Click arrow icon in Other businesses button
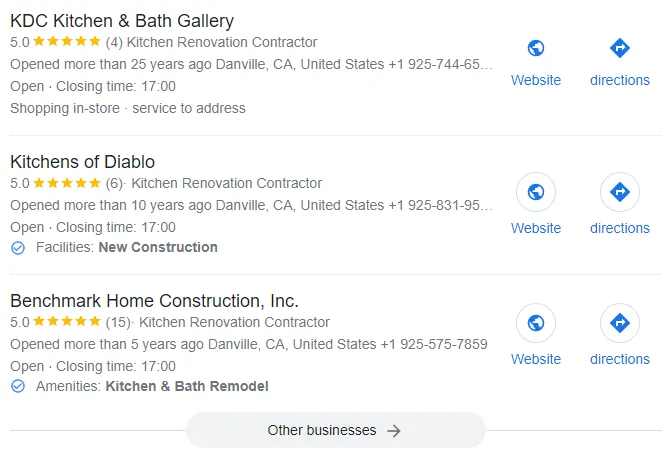This screenshot has width=666, height=456. click(394, 431)
